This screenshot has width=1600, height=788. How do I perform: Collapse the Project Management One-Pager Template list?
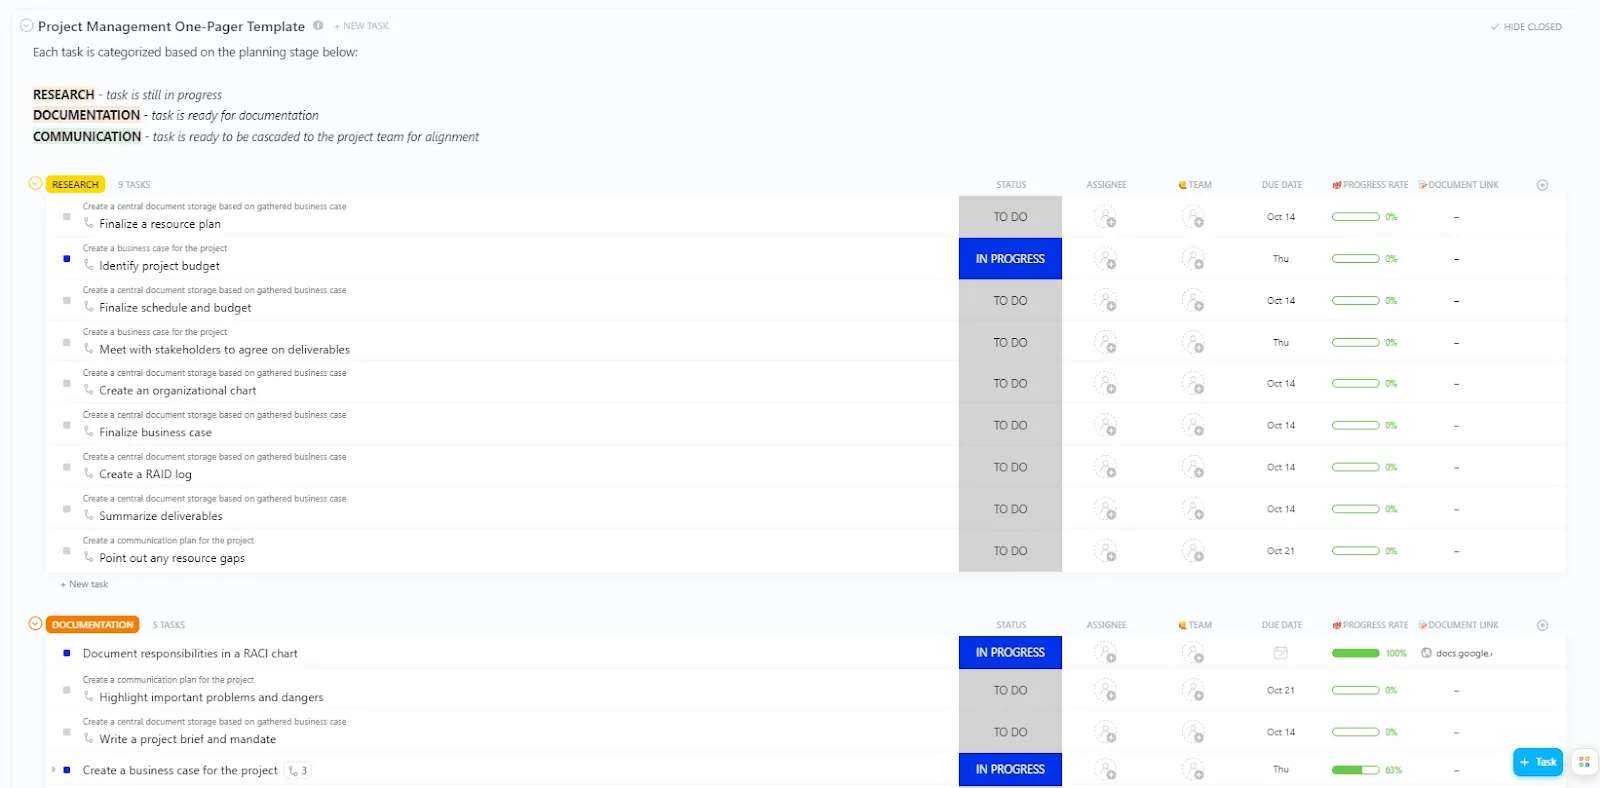27,26
